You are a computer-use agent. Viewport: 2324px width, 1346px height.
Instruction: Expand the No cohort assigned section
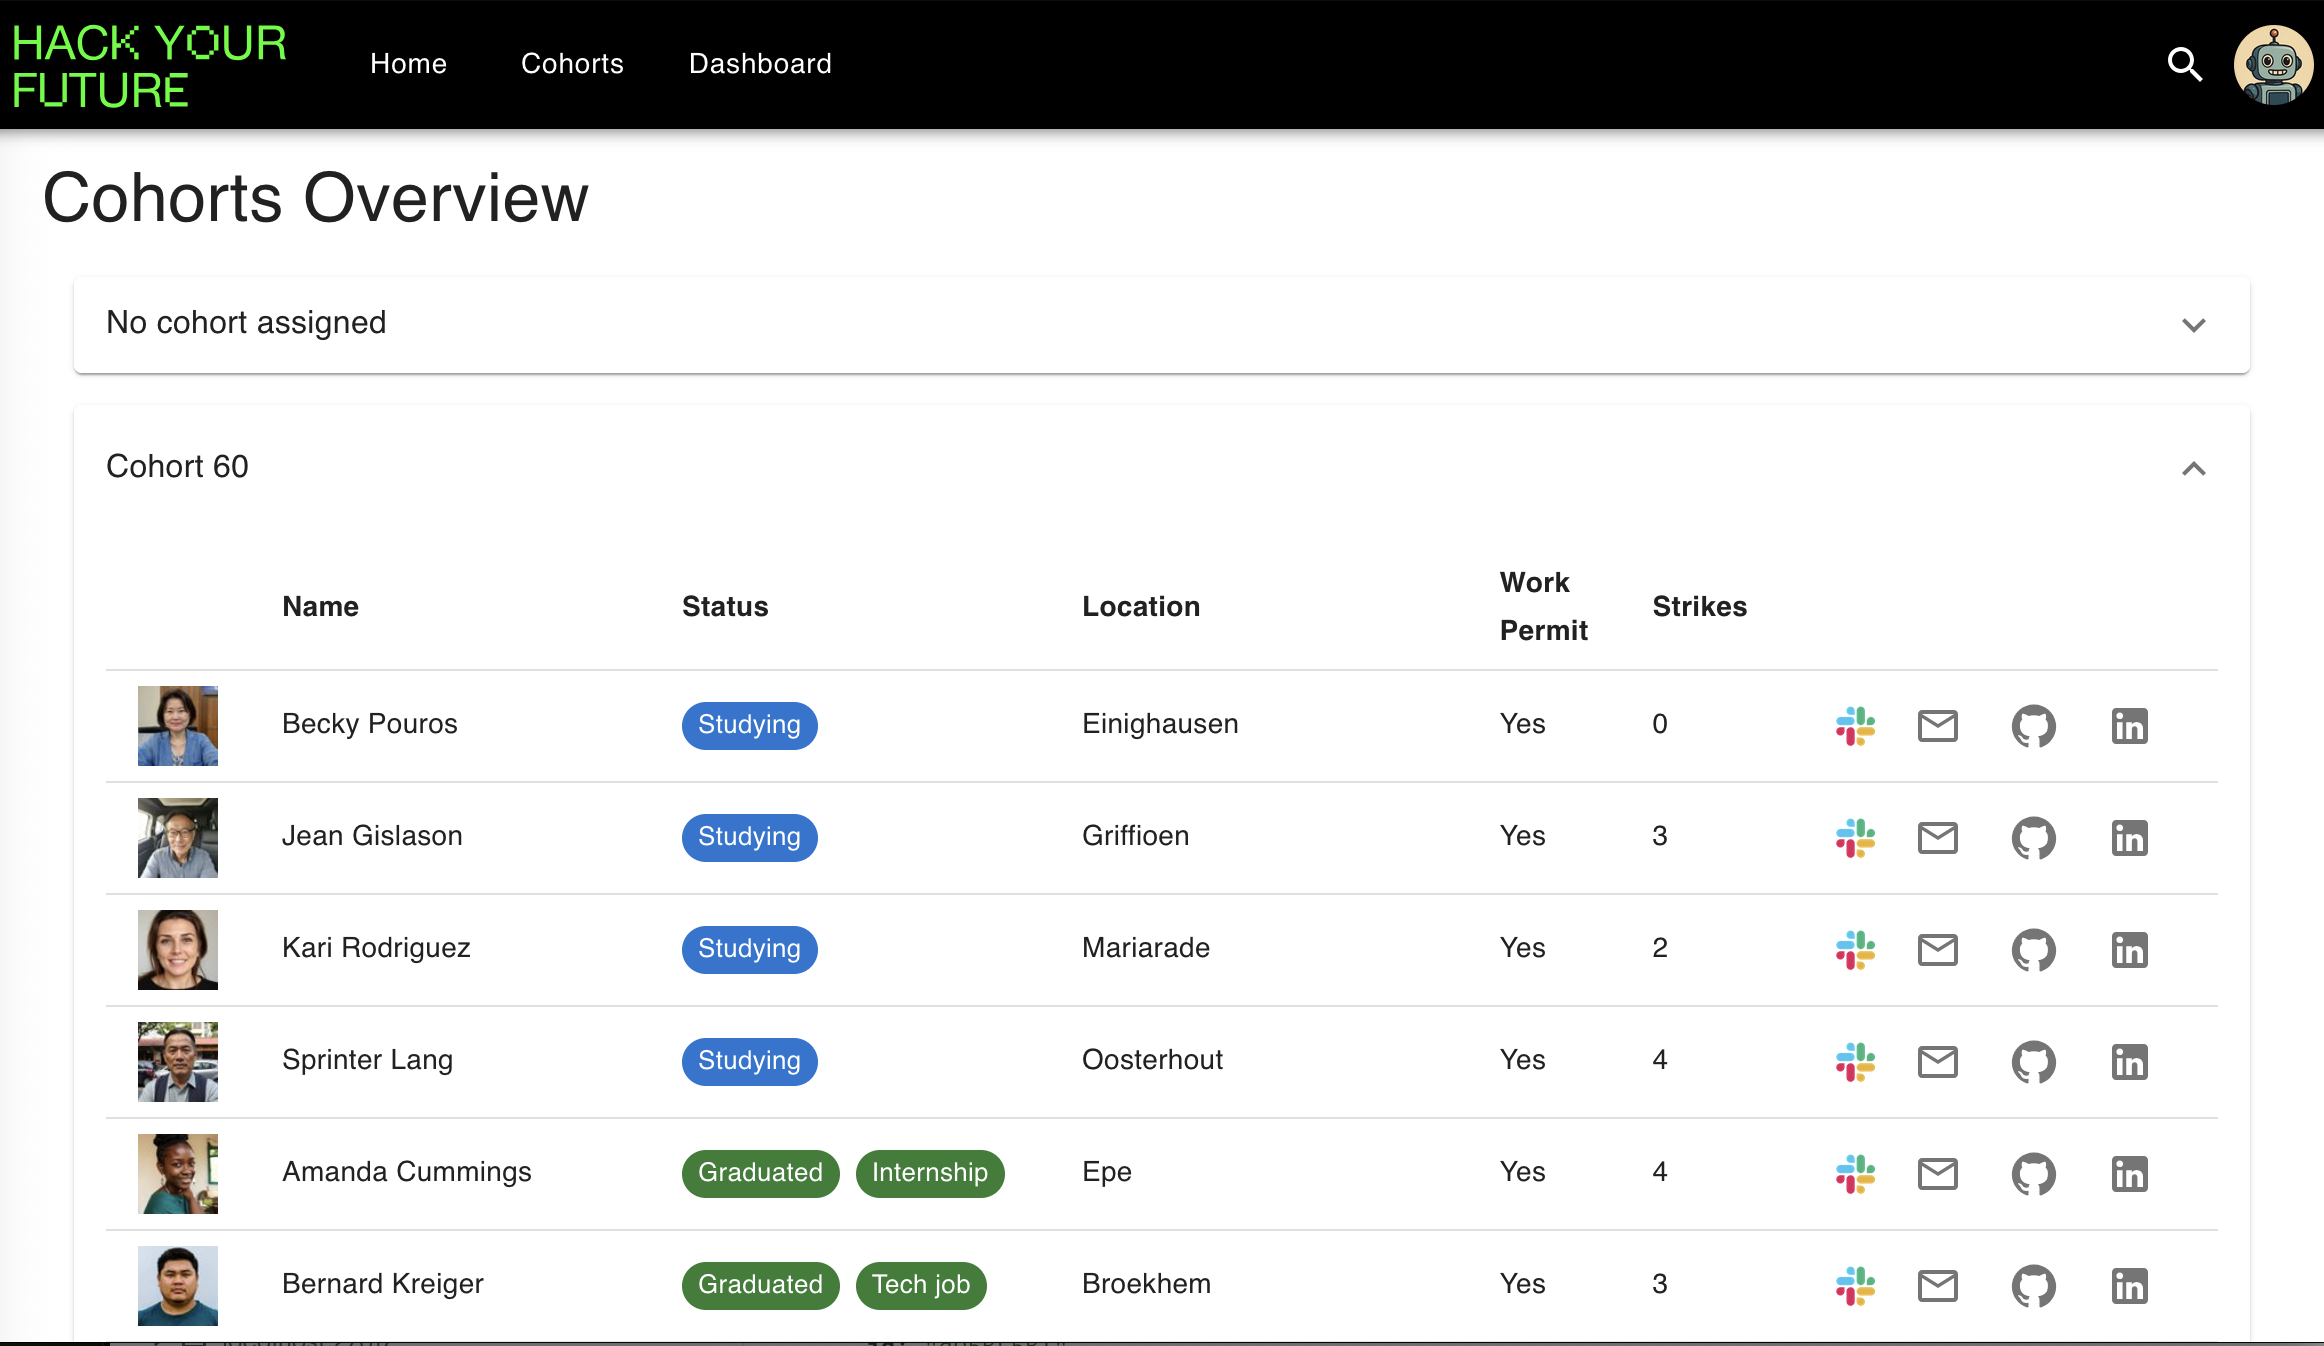pyautogui.click(x=2193, y=325)
